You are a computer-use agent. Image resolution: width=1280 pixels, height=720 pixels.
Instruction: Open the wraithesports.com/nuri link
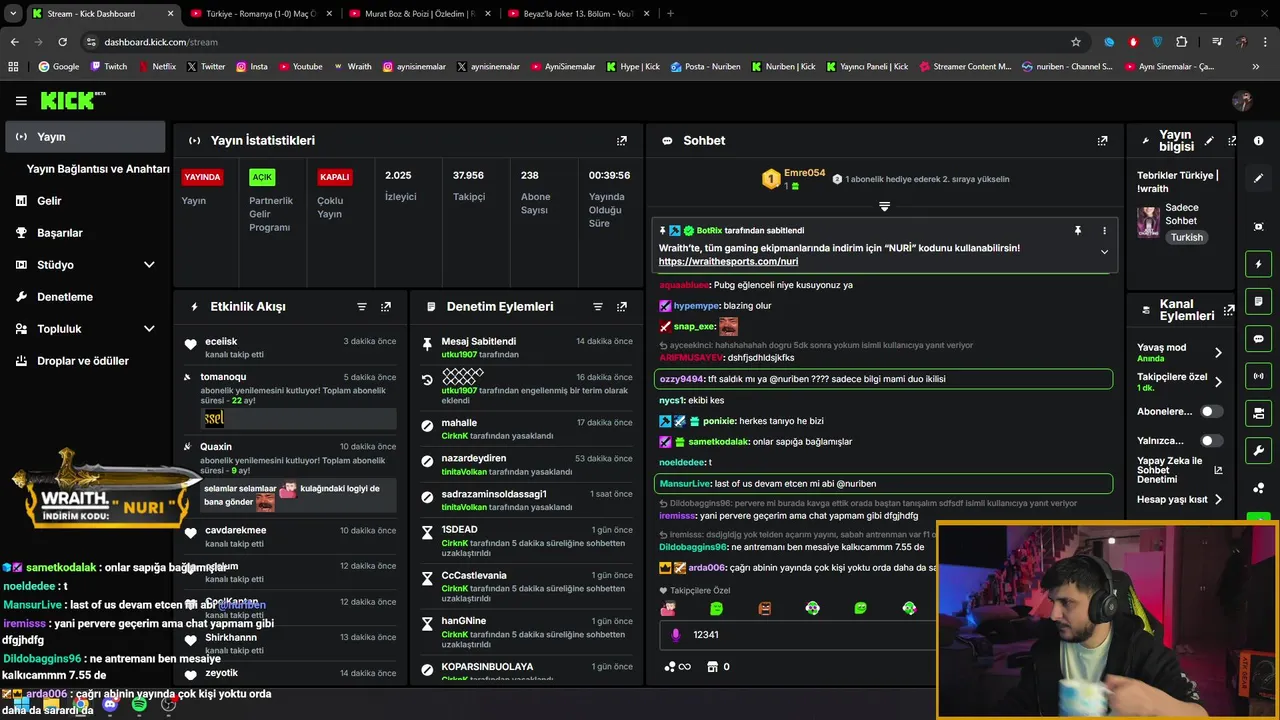[x=728, y=262]
